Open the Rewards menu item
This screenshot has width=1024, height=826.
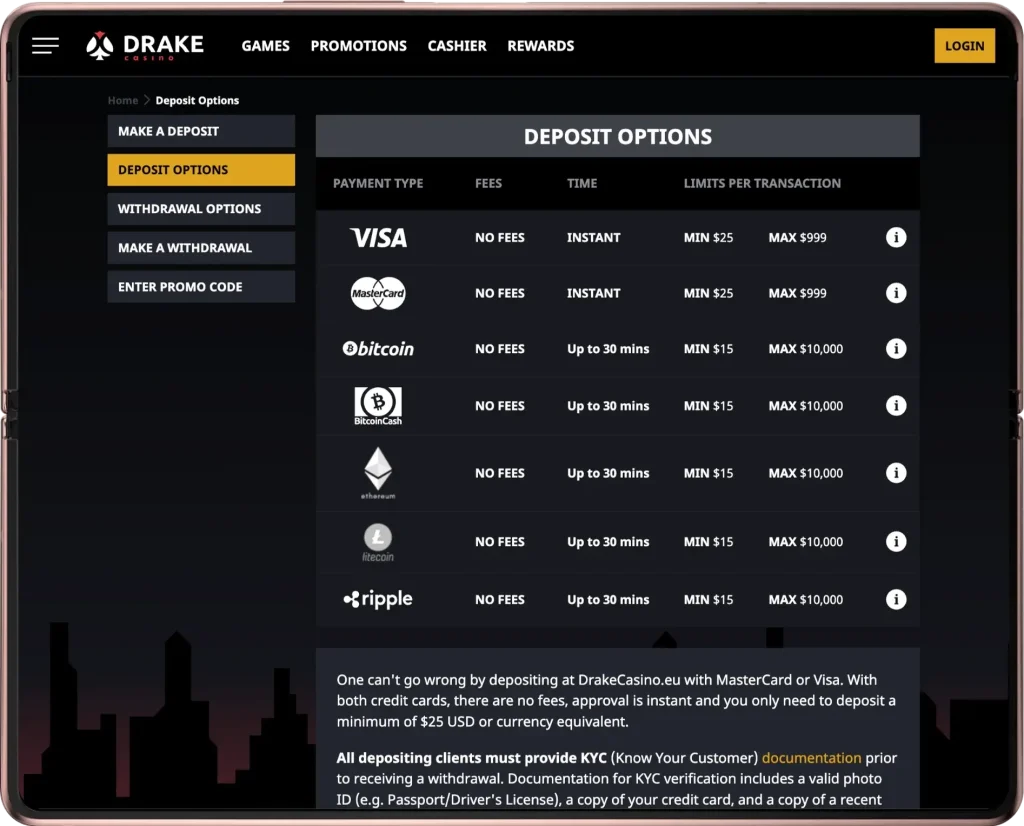[x=541, y=46]
